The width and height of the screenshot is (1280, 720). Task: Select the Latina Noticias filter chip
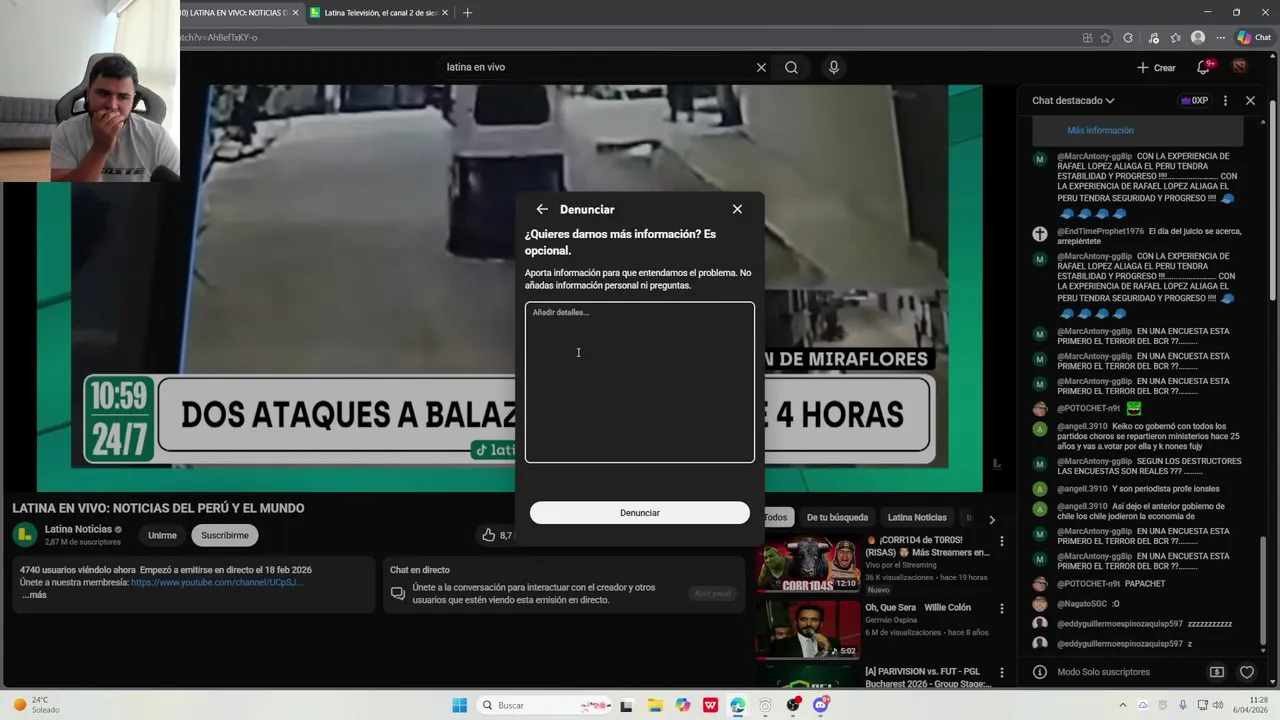pos(917,517)
